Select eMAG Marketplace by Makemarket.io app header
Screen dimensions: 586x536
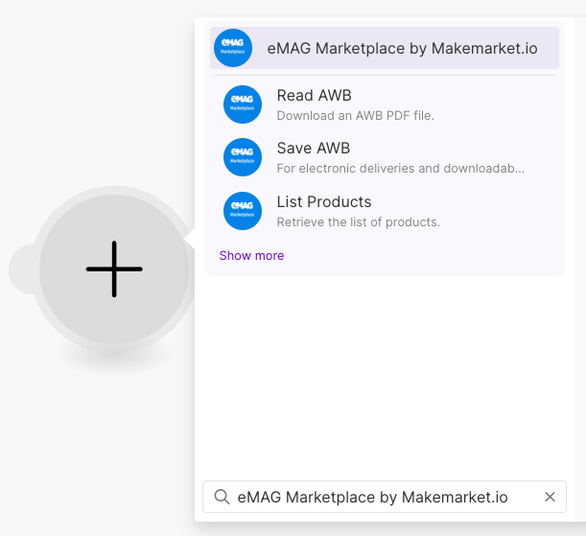pos(384,48)
